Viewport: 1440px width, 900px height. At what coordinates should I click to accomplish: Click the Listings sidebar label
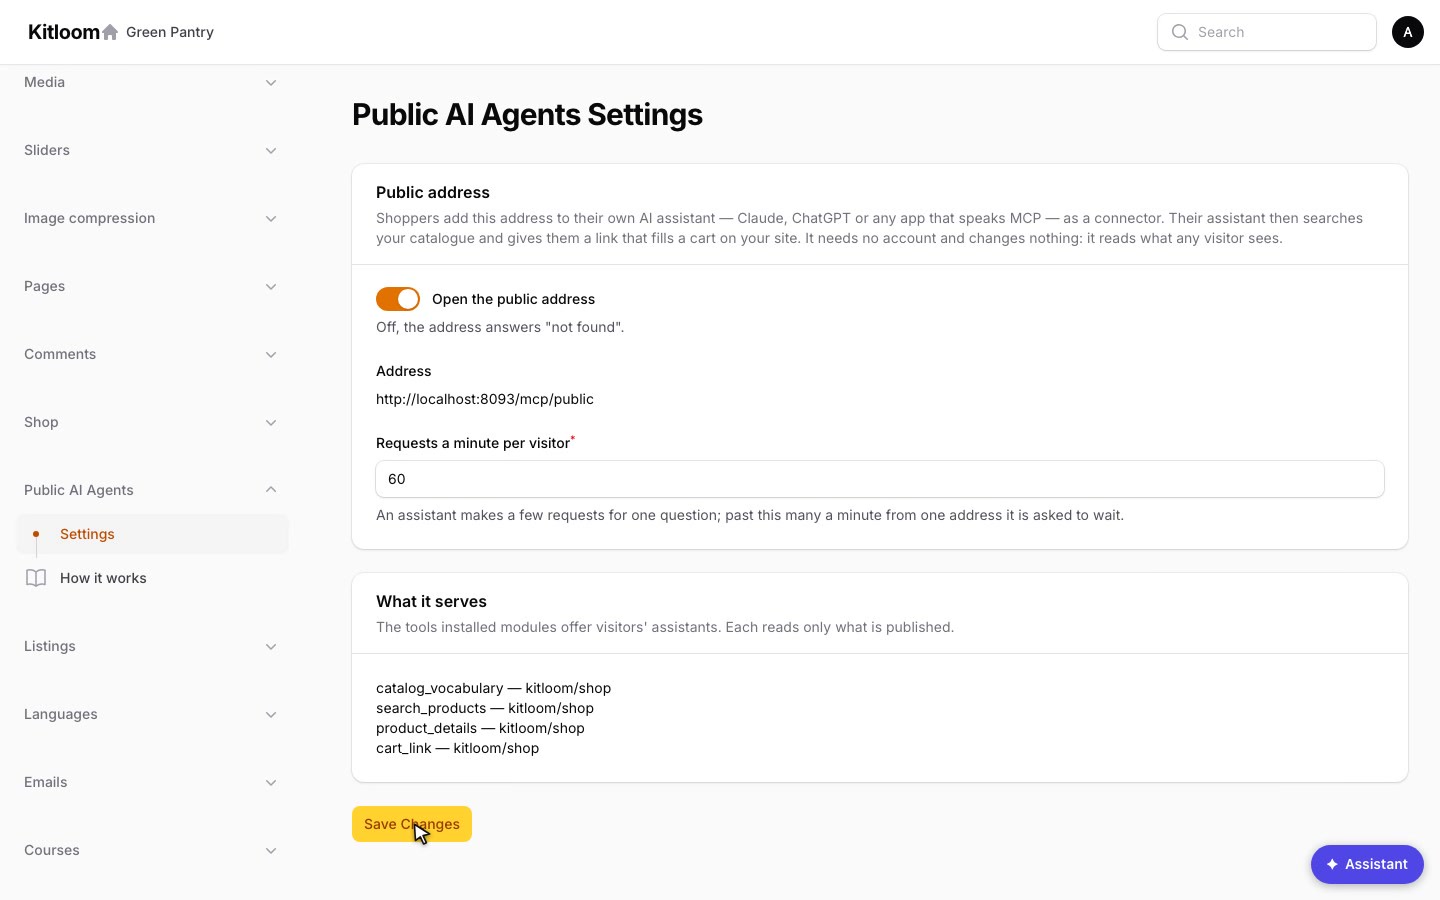(50, 646)
